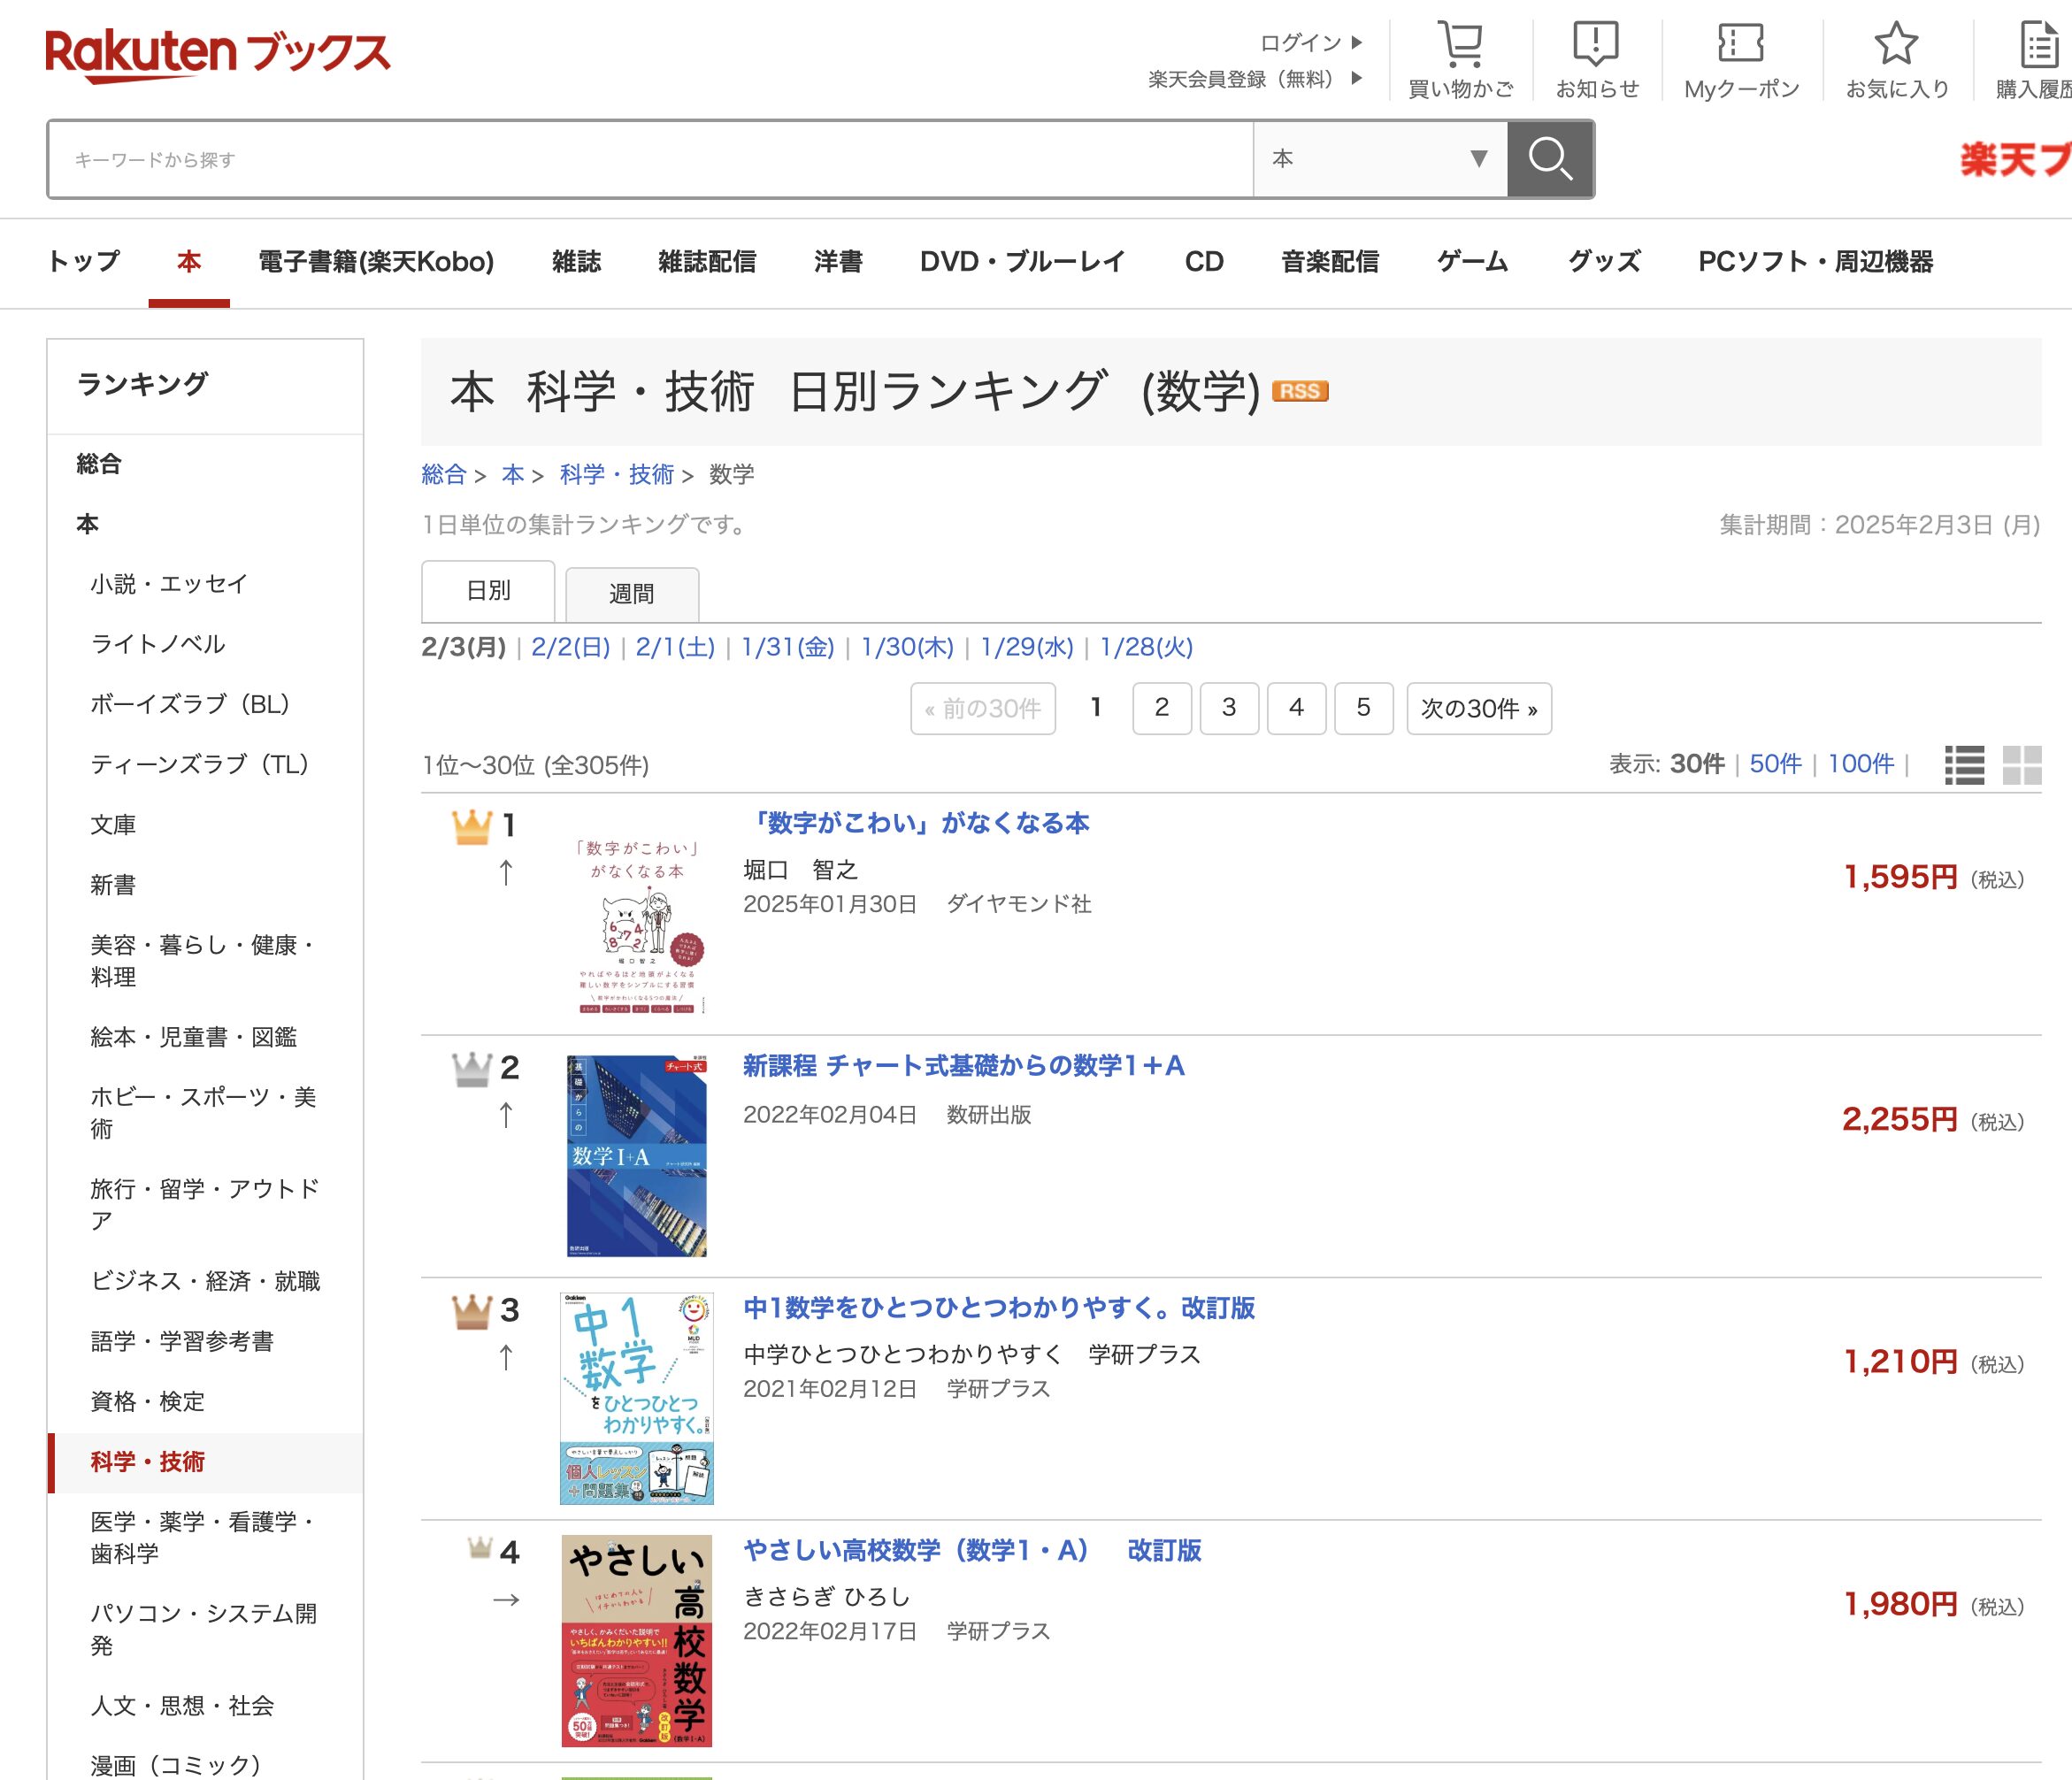Image resolution: width=2072 pixels, height=1780 pixels.
Task: Open the 洋書 navigation tab
Action: 838,262
